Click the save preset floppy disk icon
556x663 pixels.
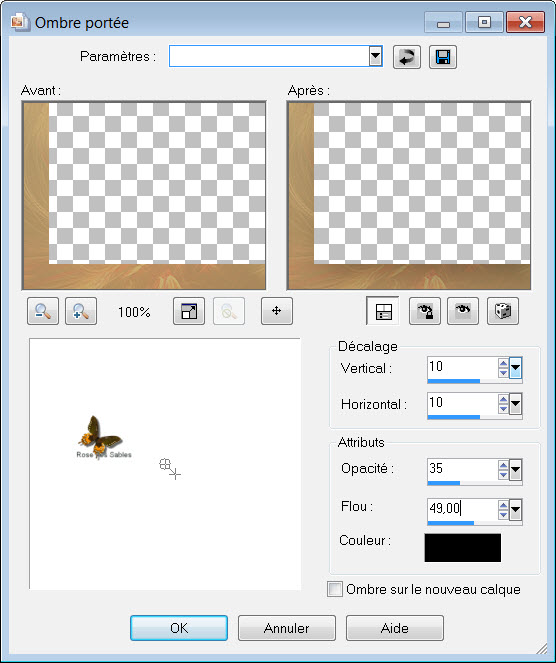tap(443, 57)
